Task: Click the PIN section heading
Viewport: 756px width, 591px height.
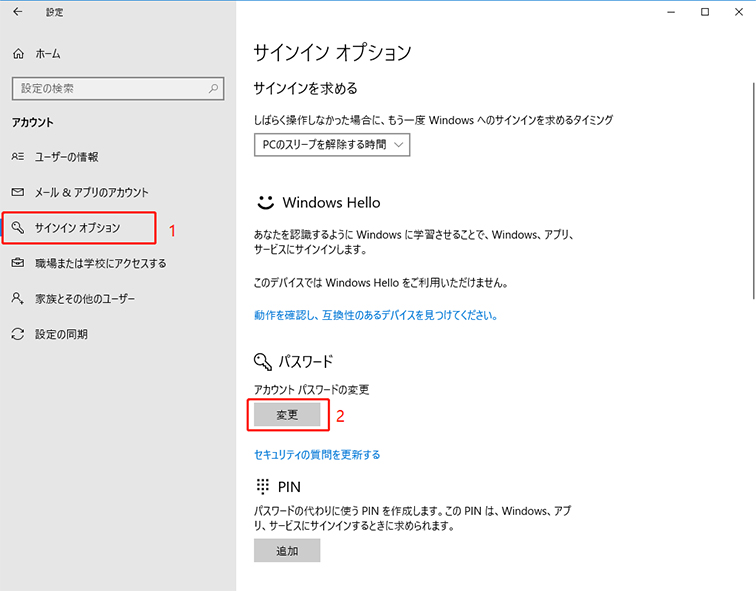Action: tap(289, 487)
